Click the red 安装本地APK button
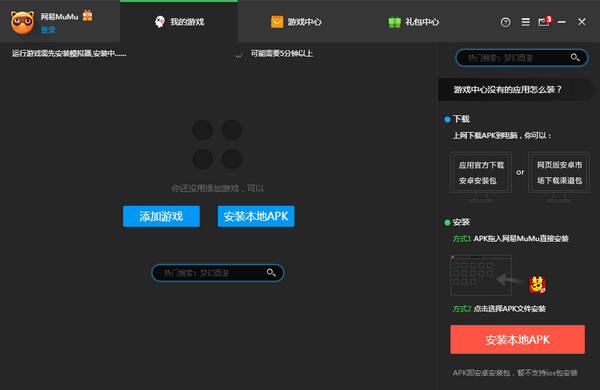This screenshot has width=600, height=390. [517, 339]
